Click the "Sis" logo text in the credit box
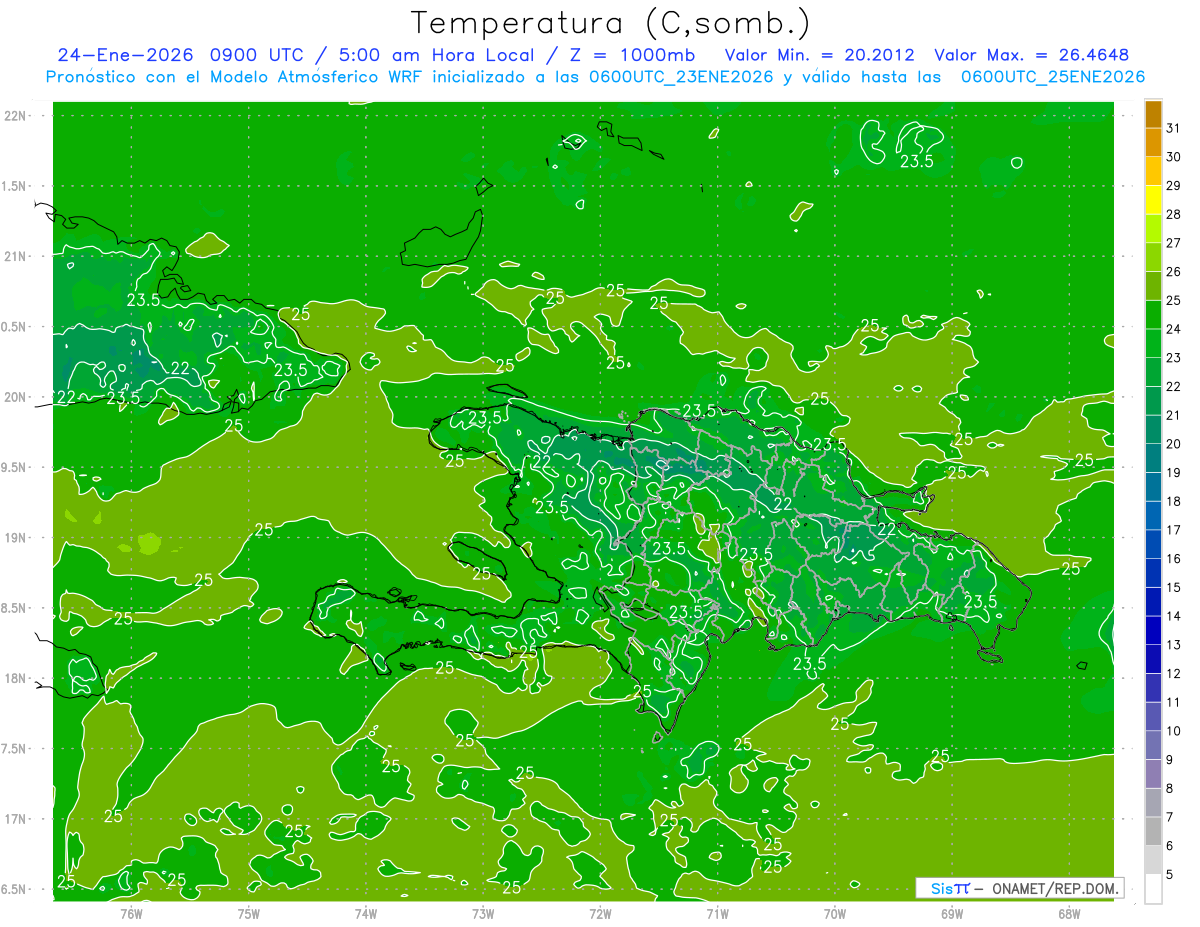 click(x=943, y=888)
